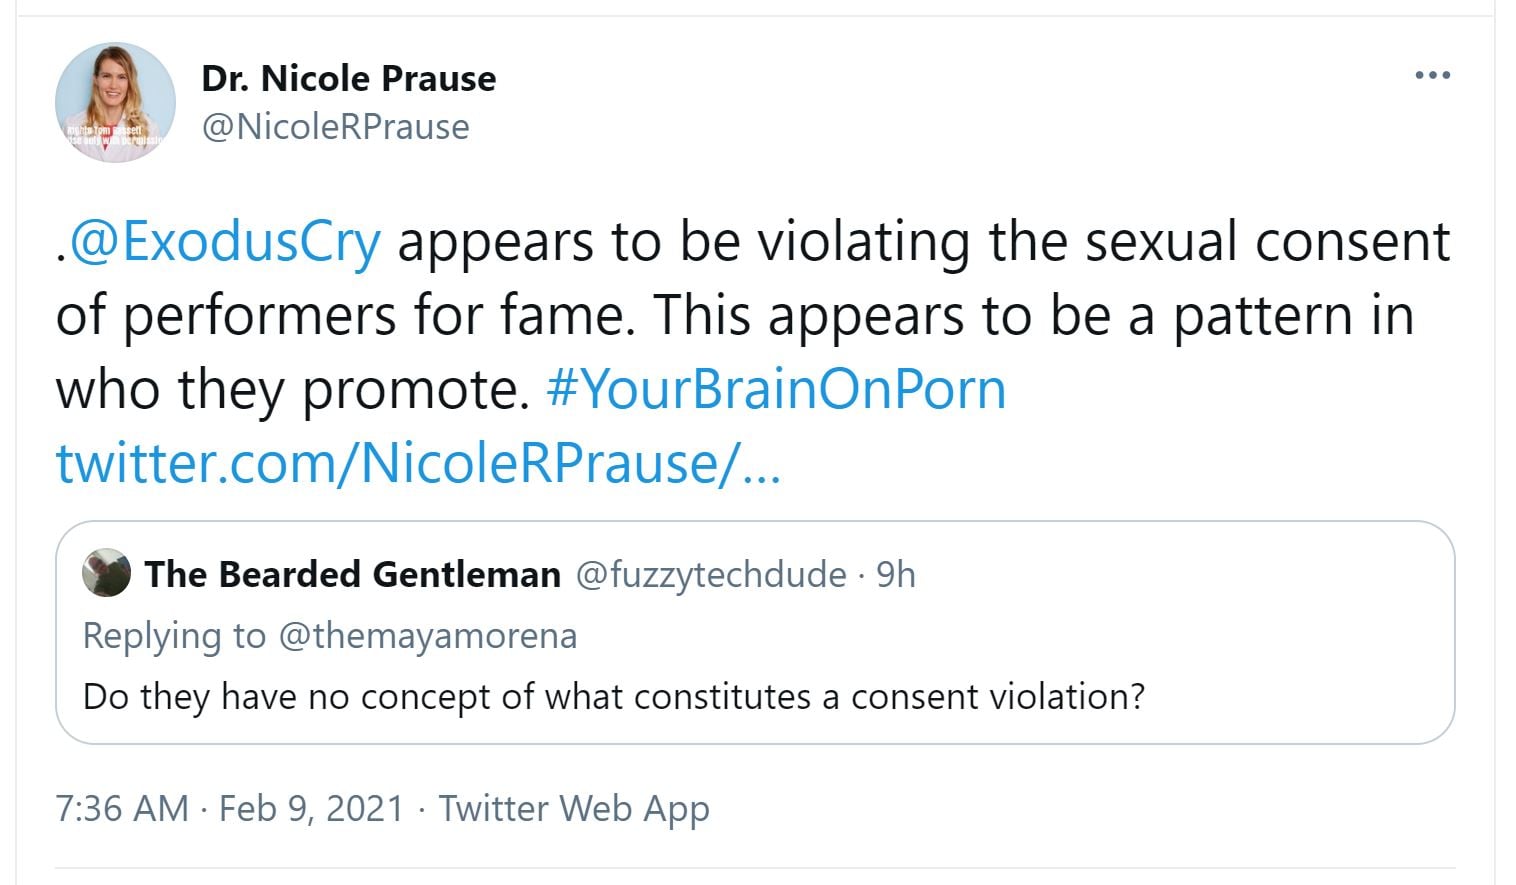This screenshot has width=1516, height=885.
Task: Click the 7:36 AM tweet time
Action: click(x=122, y=808)
